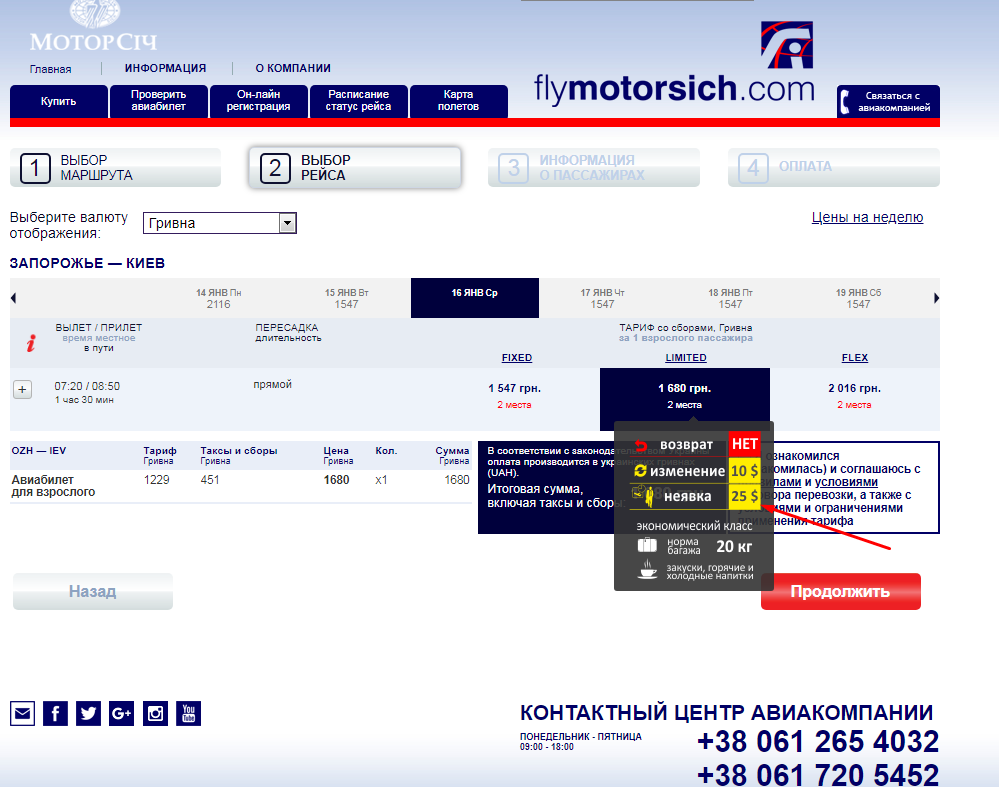The width and height of the screenshot is (999, 787).
Task: Select date 19 ЯНВ Сб 1547
Action: 858,298
